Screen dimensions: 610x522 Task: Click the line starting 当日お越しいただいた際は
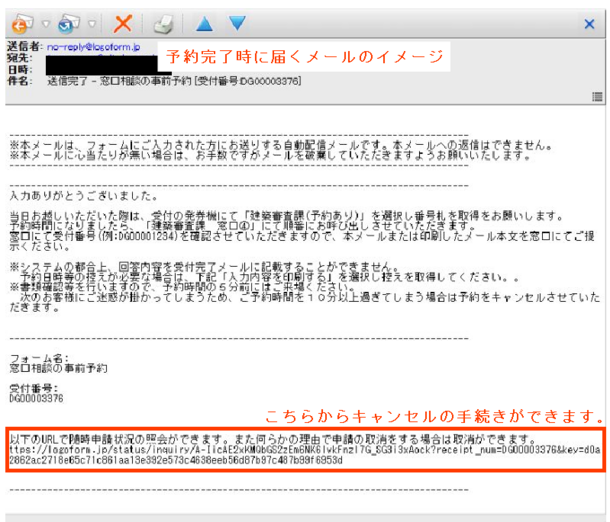(x=286, y=215)
